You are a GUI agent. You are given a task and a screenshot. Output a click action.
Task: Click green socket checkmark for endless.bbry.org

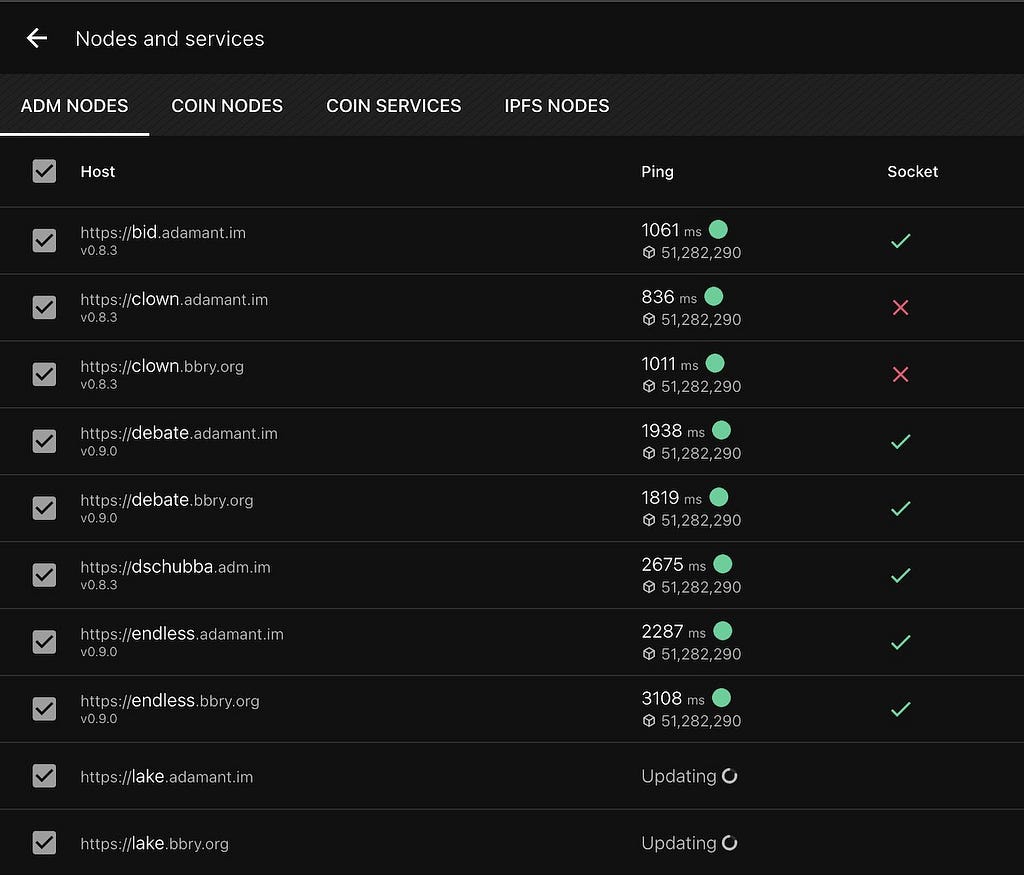pos(900,709)
